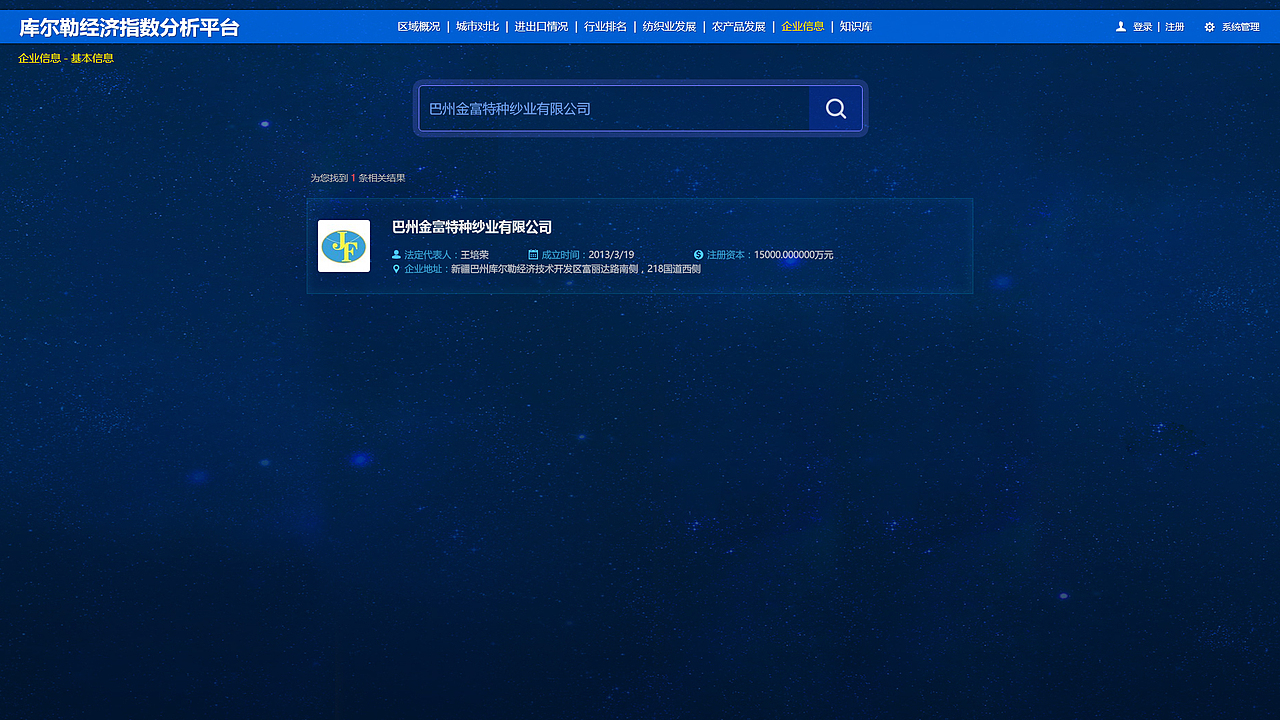1280x720 pixels.
Task: Click the registered capital coin icon
Action: pyautogui.click(x=698, y=255)
